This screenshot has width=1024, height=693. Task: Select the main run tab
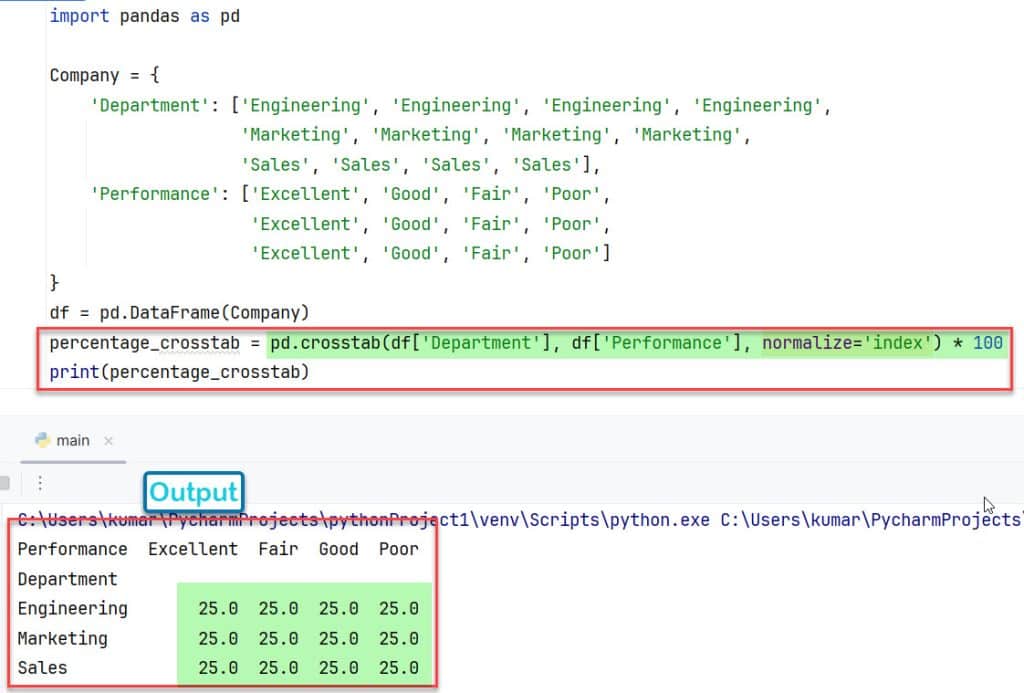pyautogui.click(x=71, y=440)
